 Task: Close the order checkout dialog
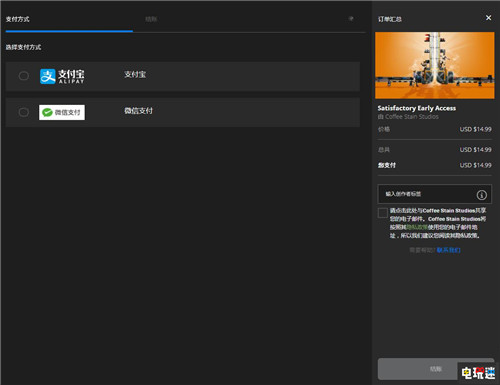(488, 18)
